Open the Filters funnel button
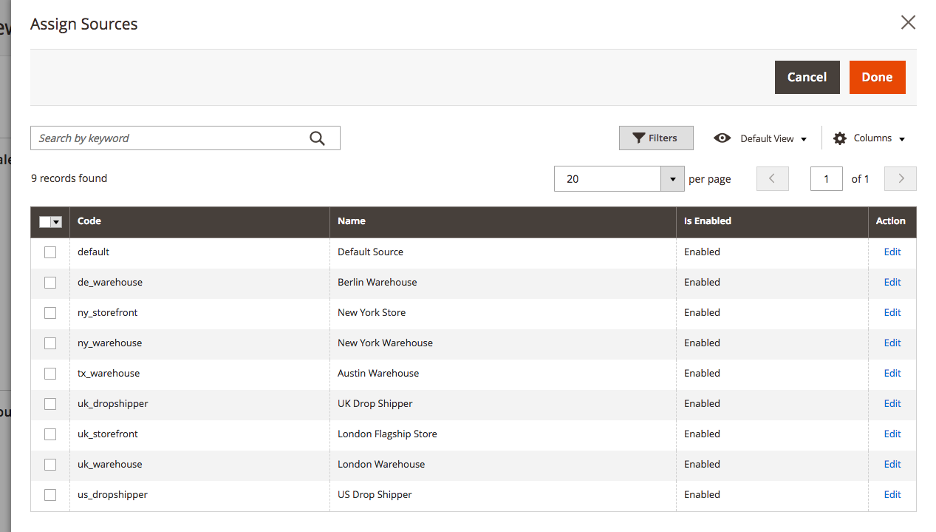The width and height of the screenshot is (936, 532). coord(656,138)
